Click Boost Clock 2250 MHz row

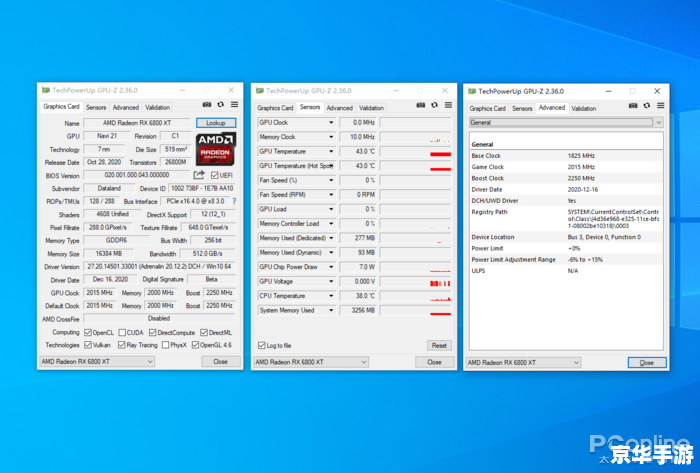click(566, 178)
